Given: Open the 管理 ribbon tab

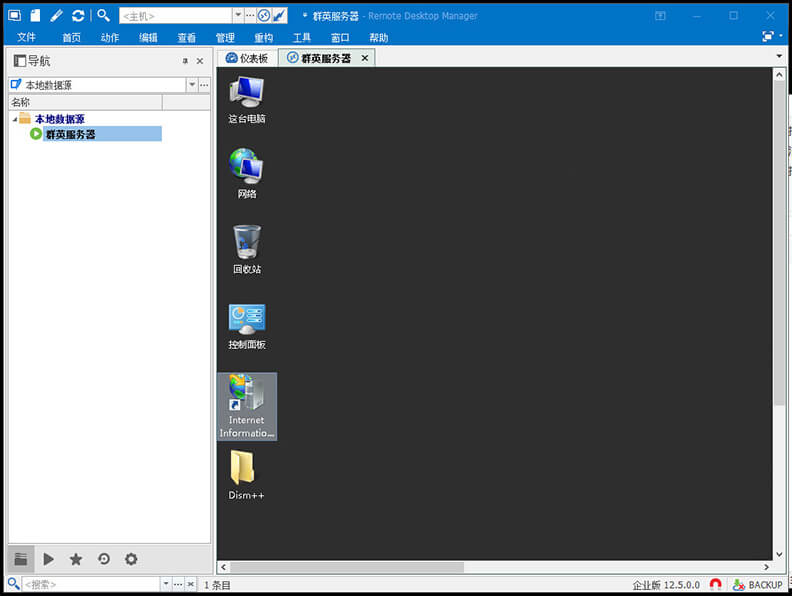Looking at the screenshot, I should pyautogui.click(x=225, y=37).
